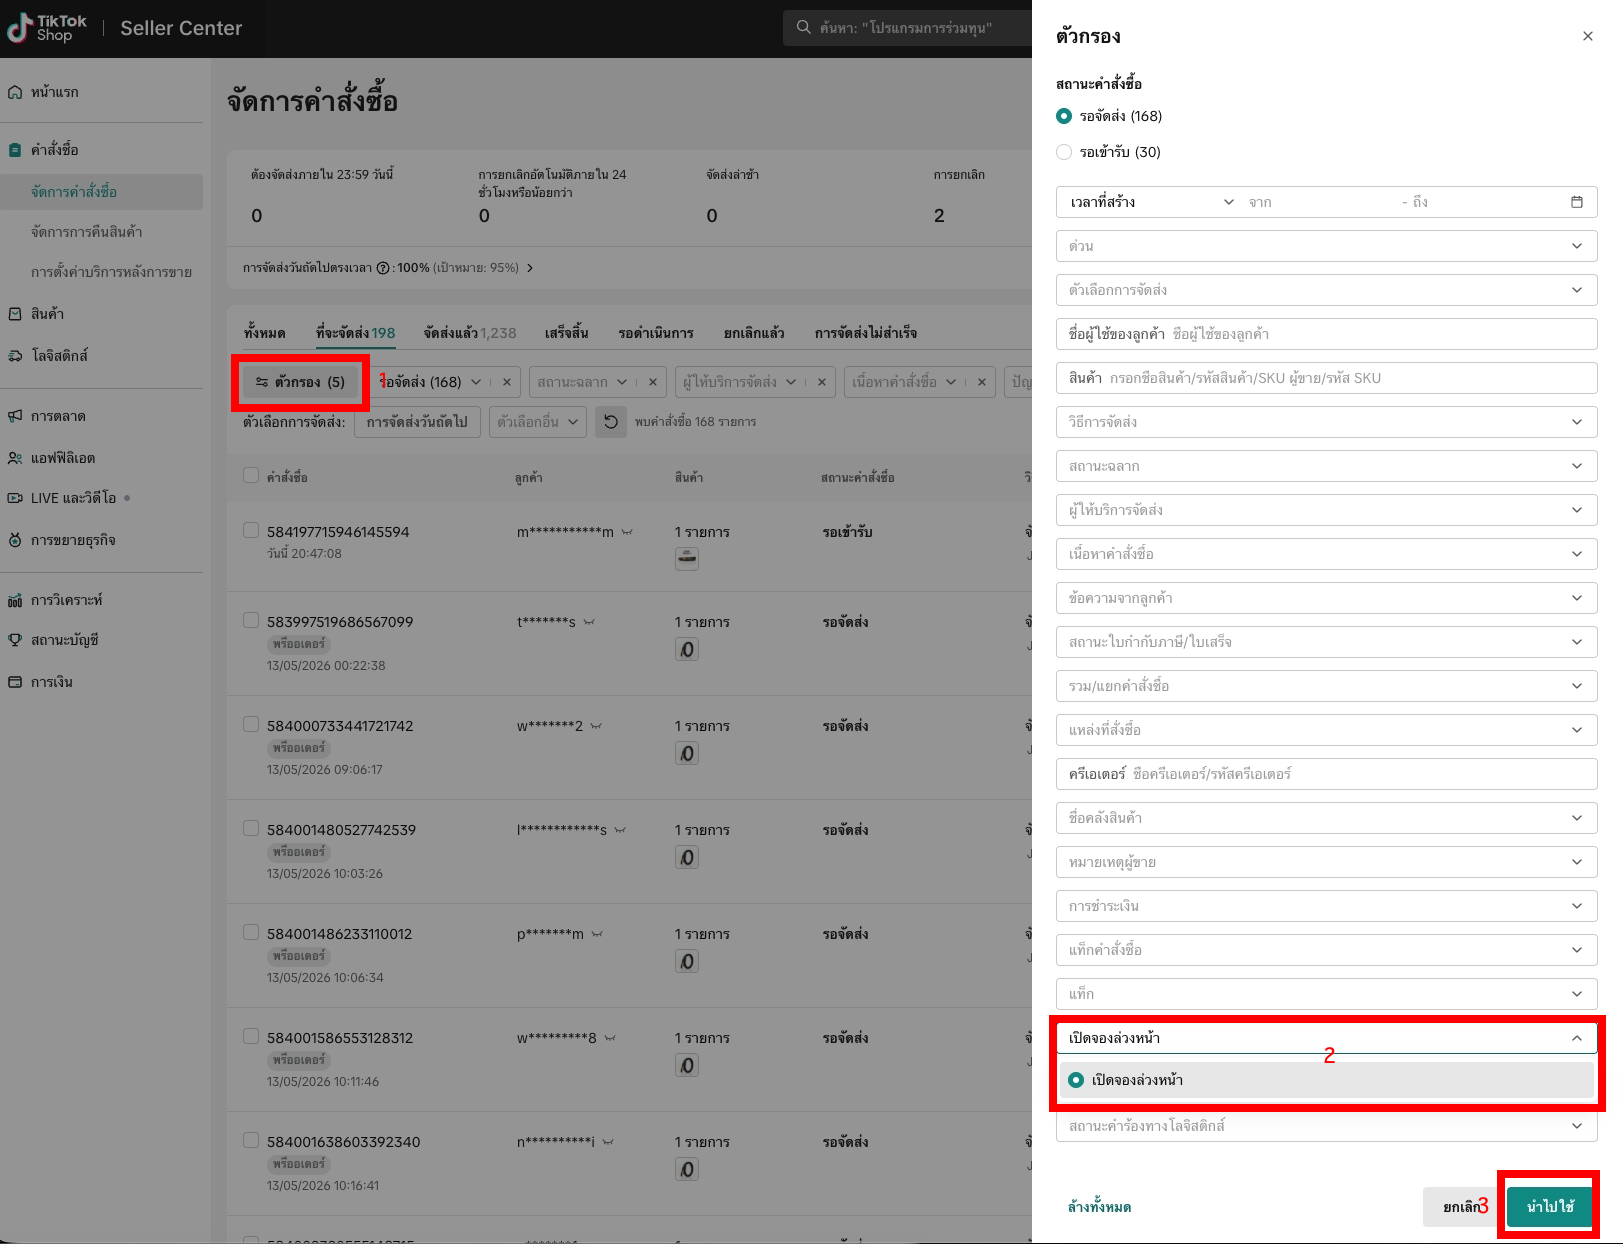This screenshot has width=1623, height=1244.
Task: Select the รอจัดส่ง (168) radio option
Action: tap(1064, 116)
